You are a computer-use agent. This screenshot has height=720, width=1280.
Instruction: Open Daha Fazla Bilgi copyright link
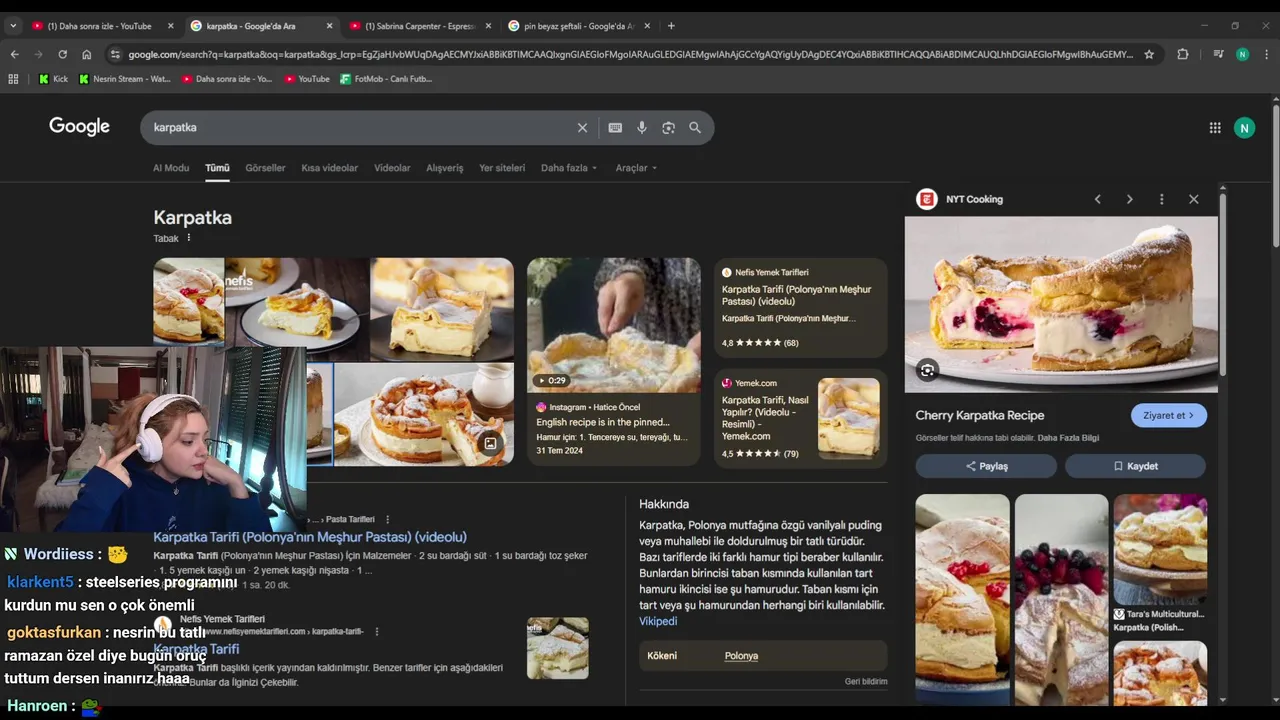[x=1068, y=438]
